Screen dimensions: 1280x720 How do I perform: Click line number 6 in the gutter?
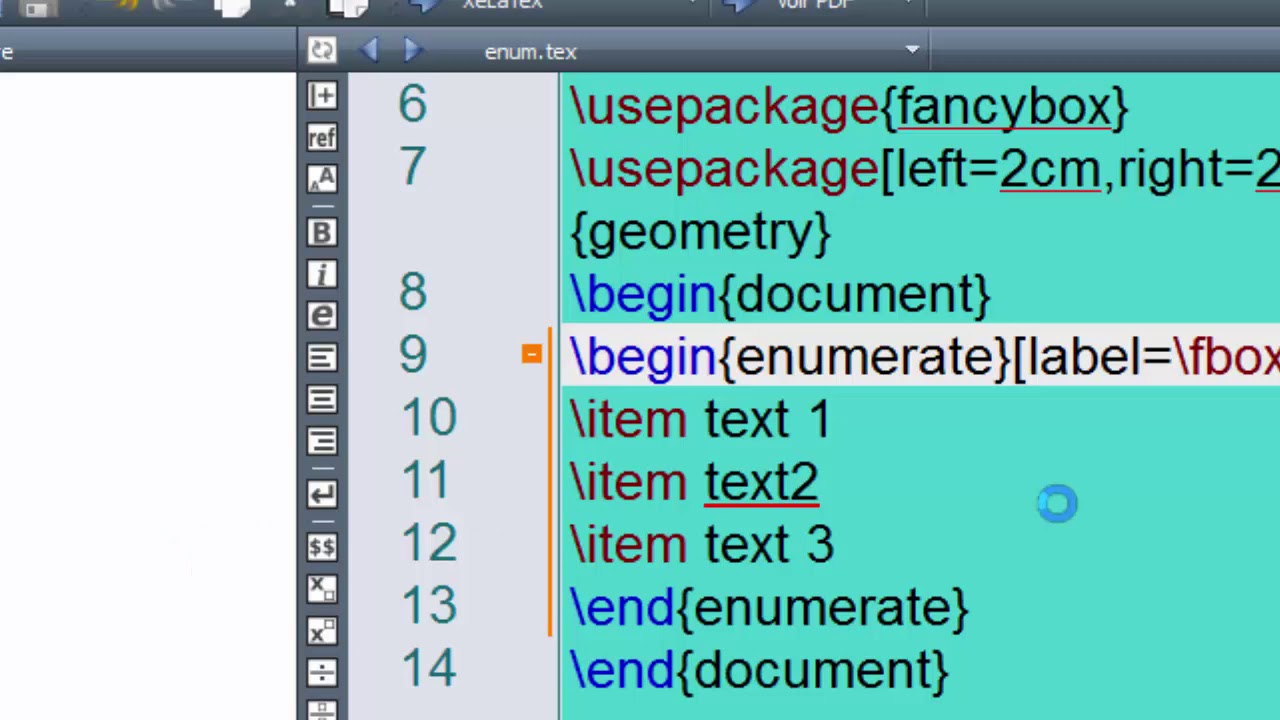pos(412,104)
